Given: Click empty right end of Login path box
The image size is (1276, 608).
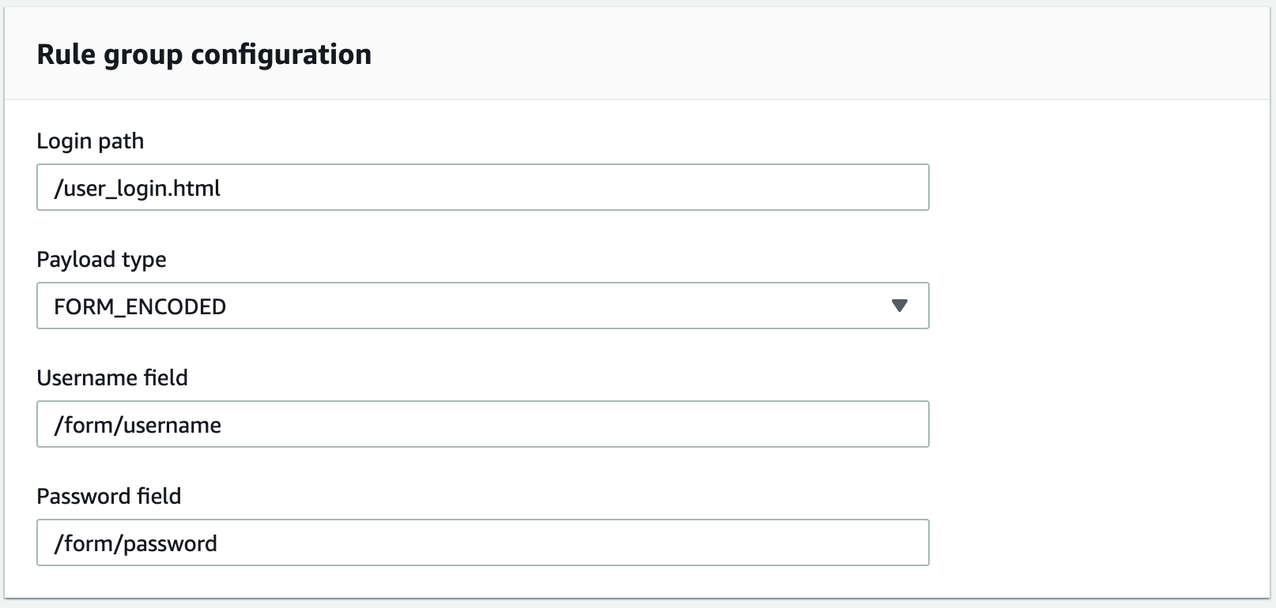Looking at the screenshot, I should pyautogui.click(x=850, y=188).
